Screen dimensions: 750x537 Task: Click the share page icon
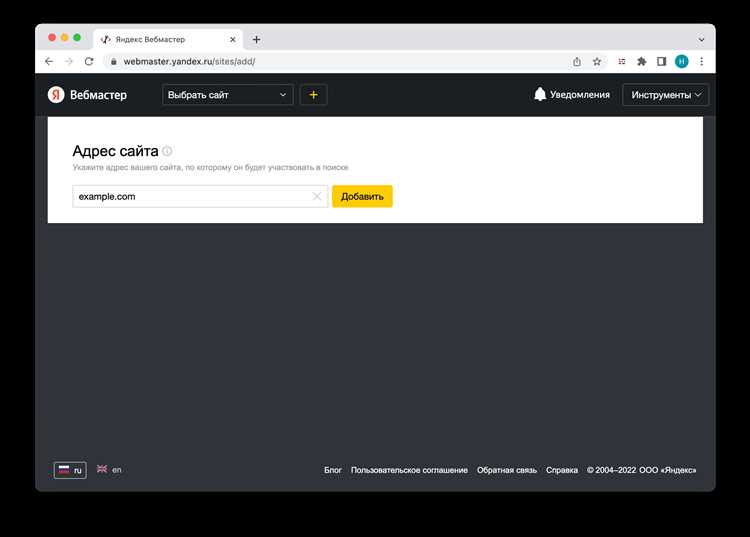[577, 62]
